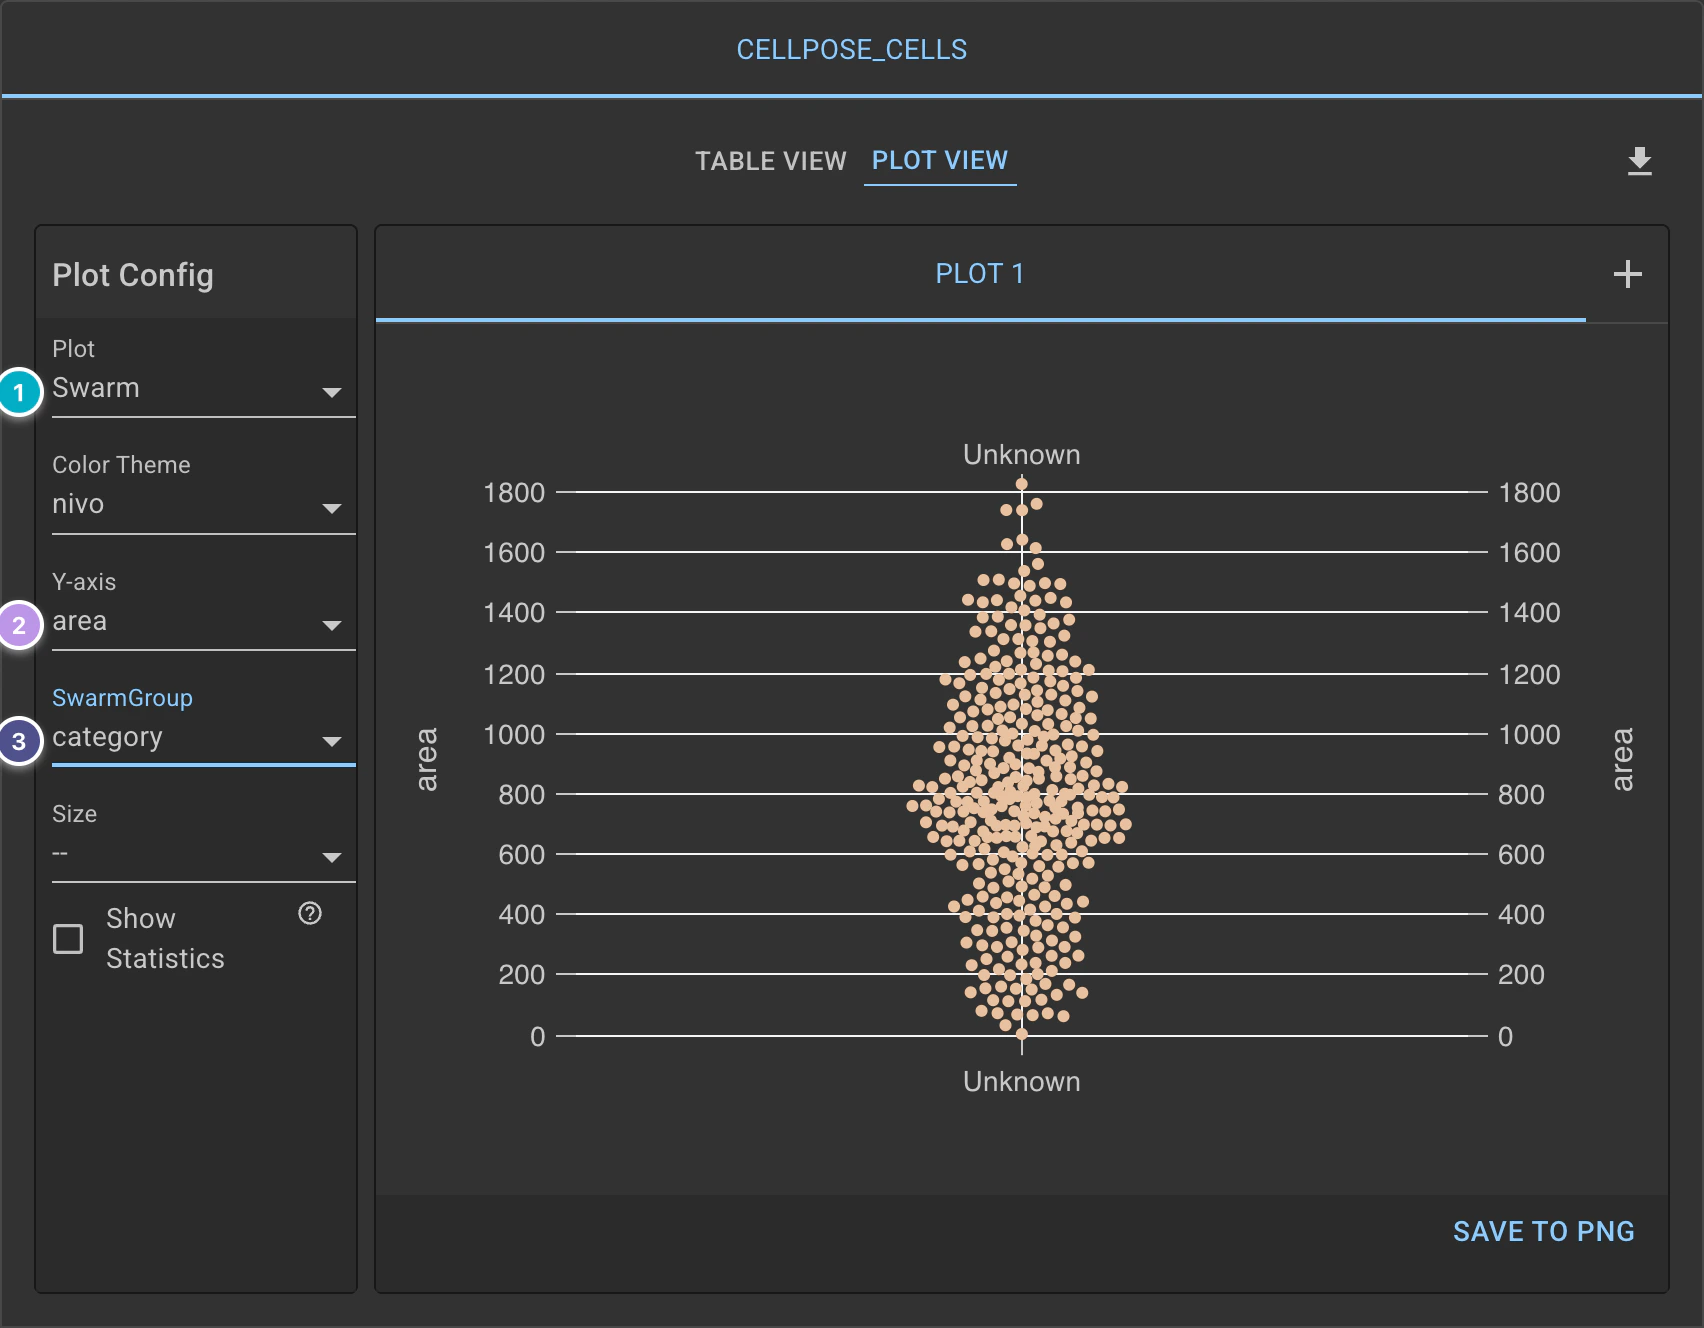
Task: Open the Color Theme dropdown showing nivo
Action: click(x=203, y=505)
